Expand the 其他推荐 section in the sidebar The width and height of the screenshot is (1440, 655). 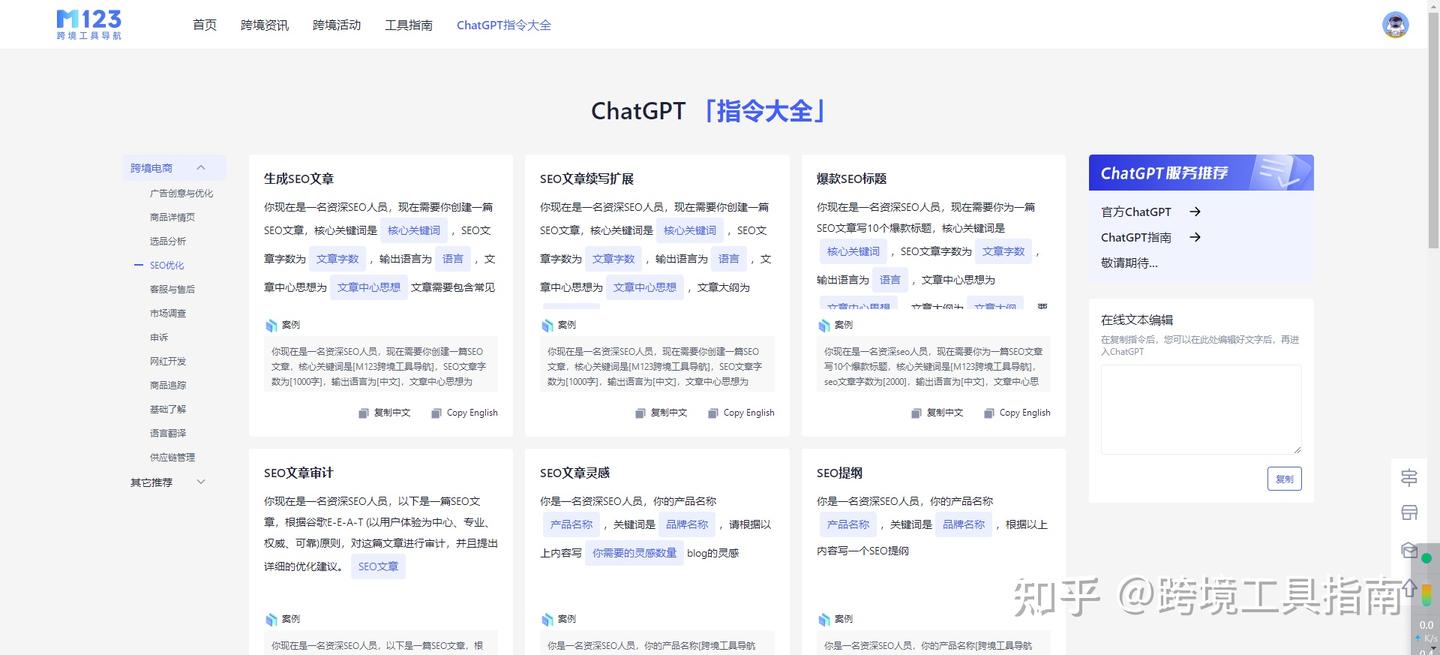(x=199, y=481)
